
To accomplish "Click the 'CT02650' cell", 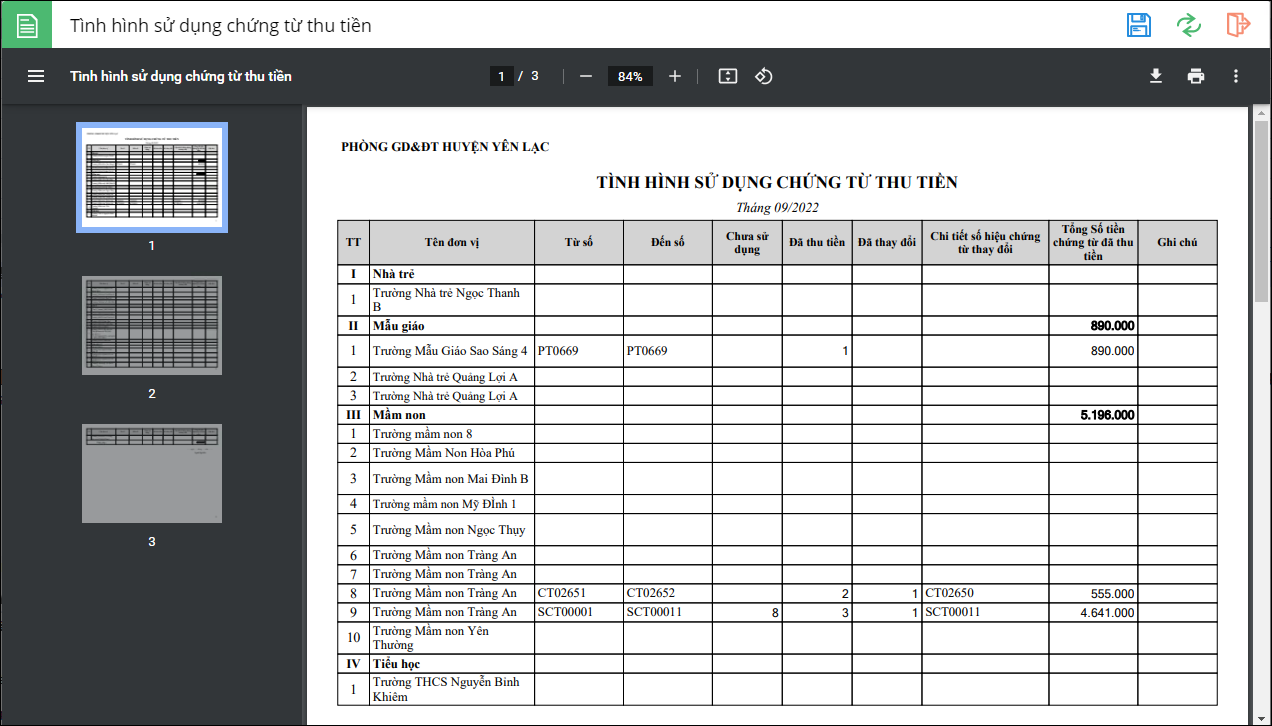I will [x=985, y=593].
